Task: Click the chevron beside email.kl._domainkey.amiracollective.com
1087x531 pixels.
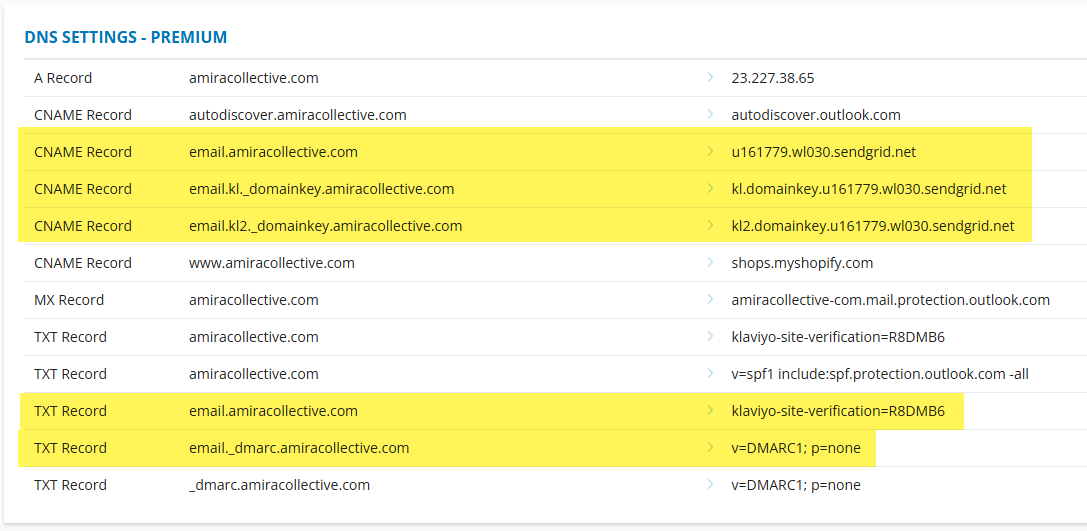Action: [x=711, y=188]
